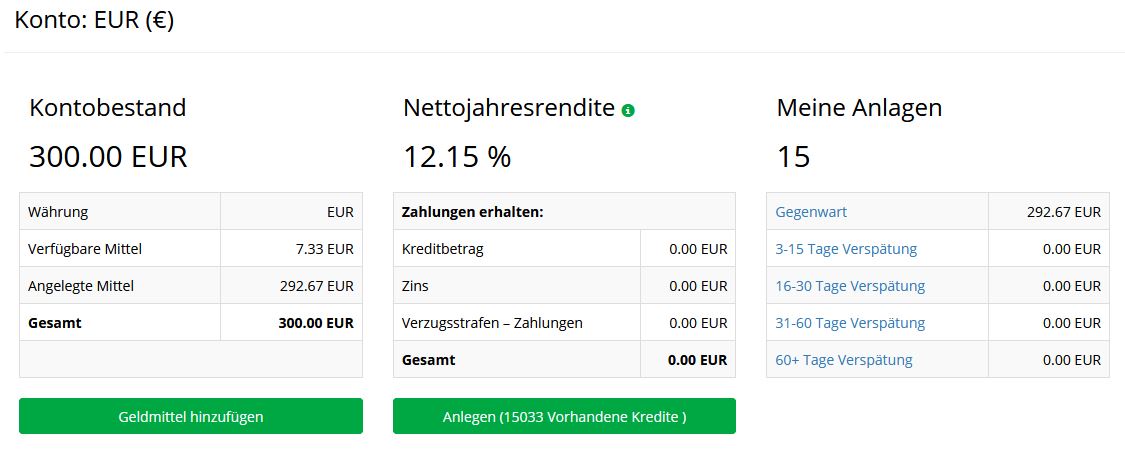Open the 3-15 Tage Verspätung link
Viewport: 1125px width, 452px height.
point(846,249)
